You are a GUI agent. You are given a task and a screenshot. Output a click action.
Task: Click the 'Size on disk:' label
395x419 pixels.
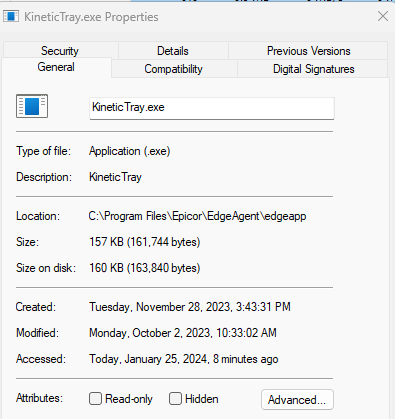coord(46,268)
